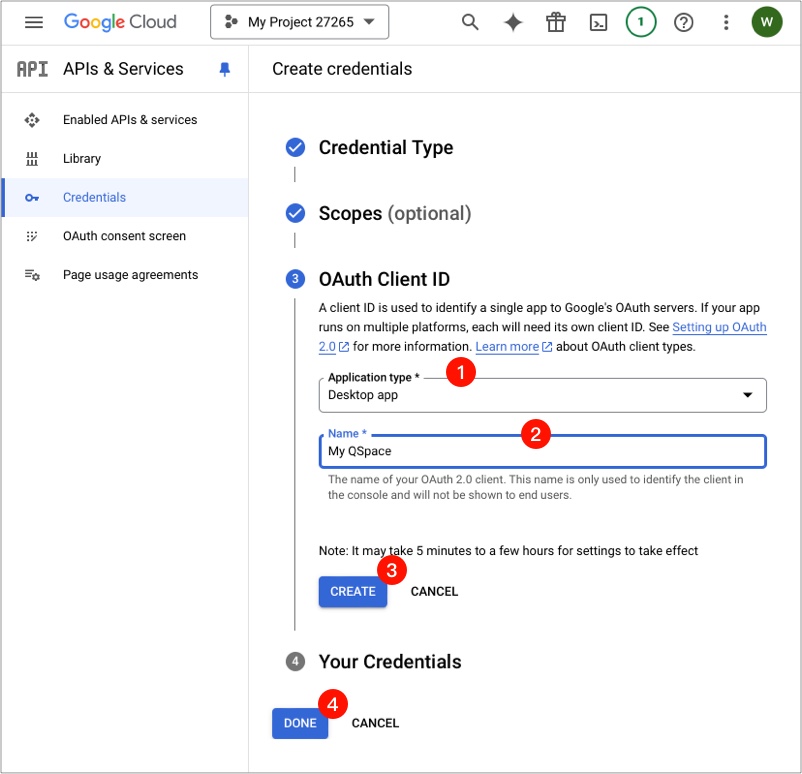The height and width of the screenshot is (774, 802).
Task: Activate Cloud Shell terminal icon
Action: click(598, 22)
